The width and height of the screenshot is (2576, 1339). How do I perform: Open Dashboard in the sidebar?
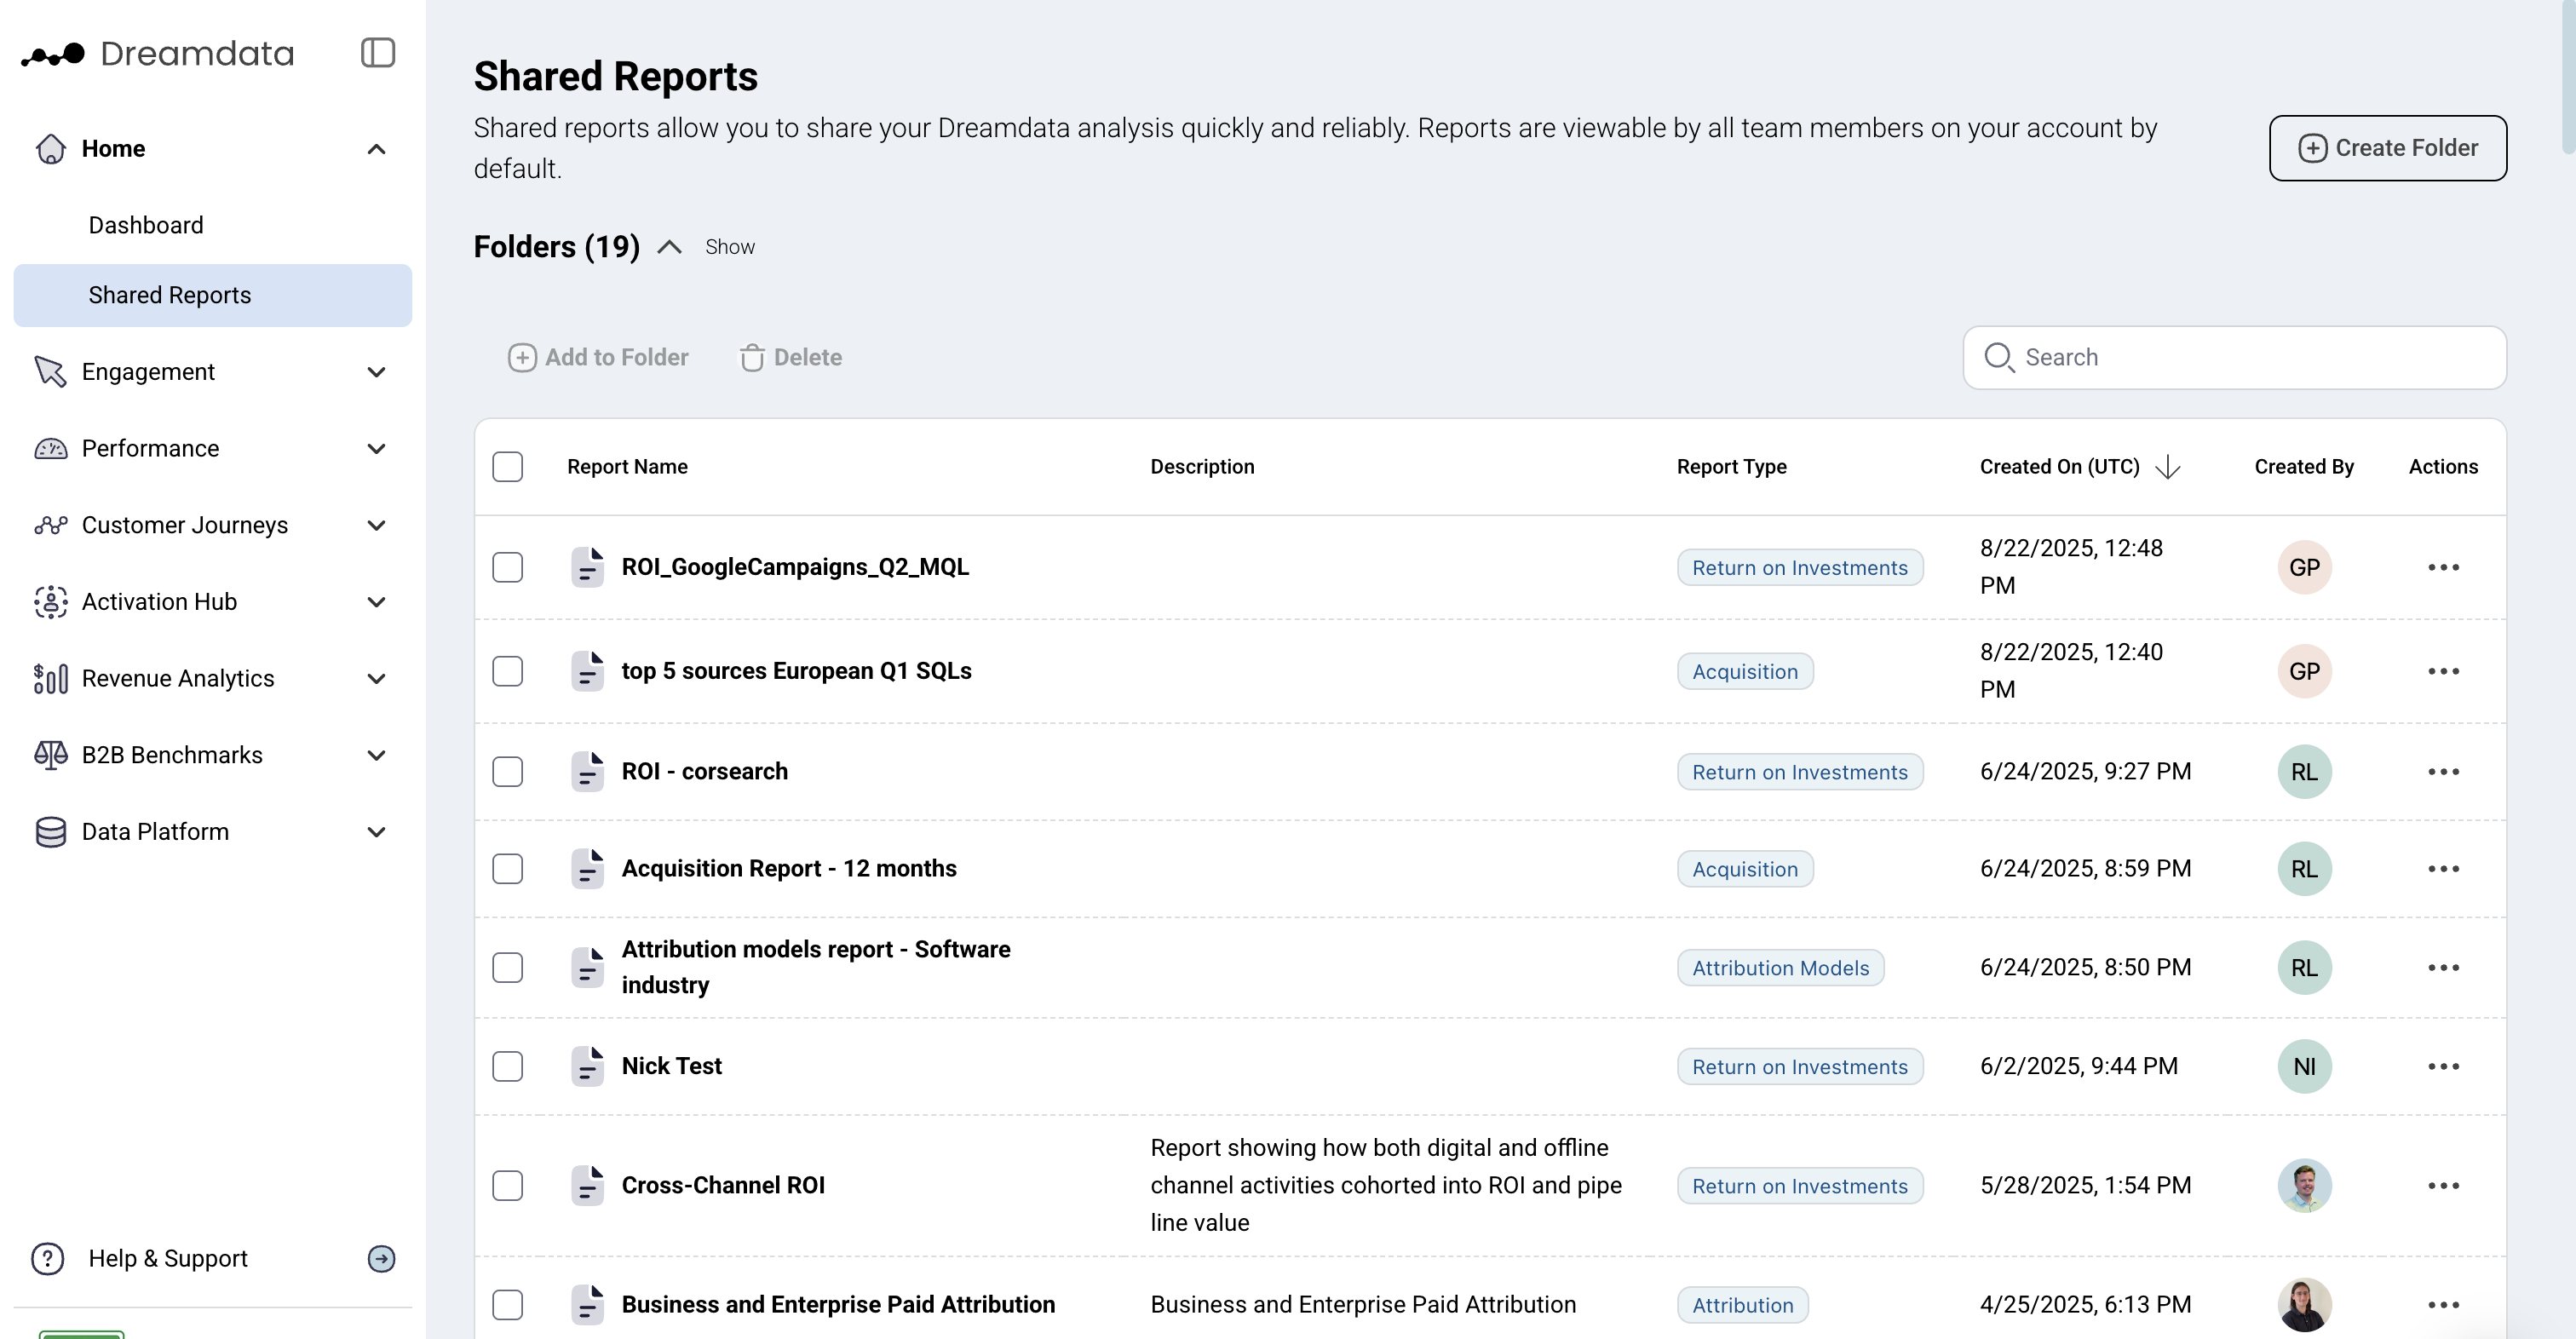146,225
